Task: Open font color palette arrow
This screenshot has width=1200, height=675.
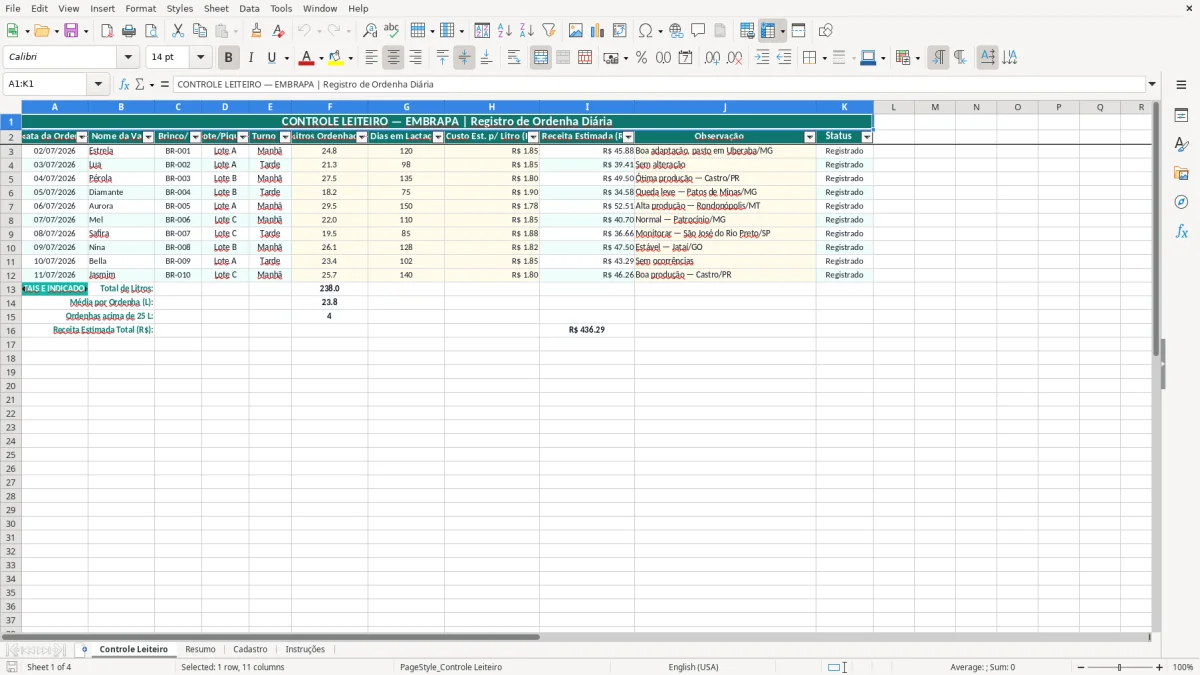Action: (x=321, y=58)
